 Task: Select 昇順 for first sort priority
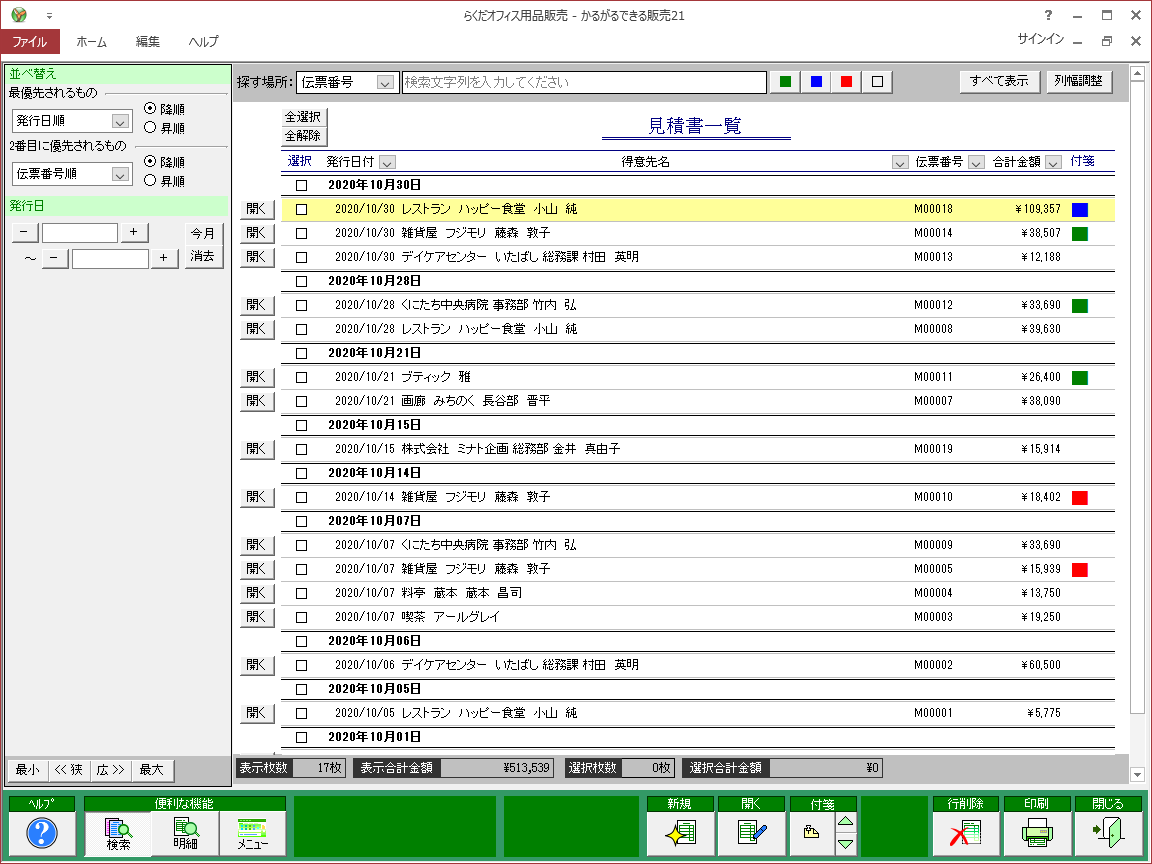click(x=150, y=128)
